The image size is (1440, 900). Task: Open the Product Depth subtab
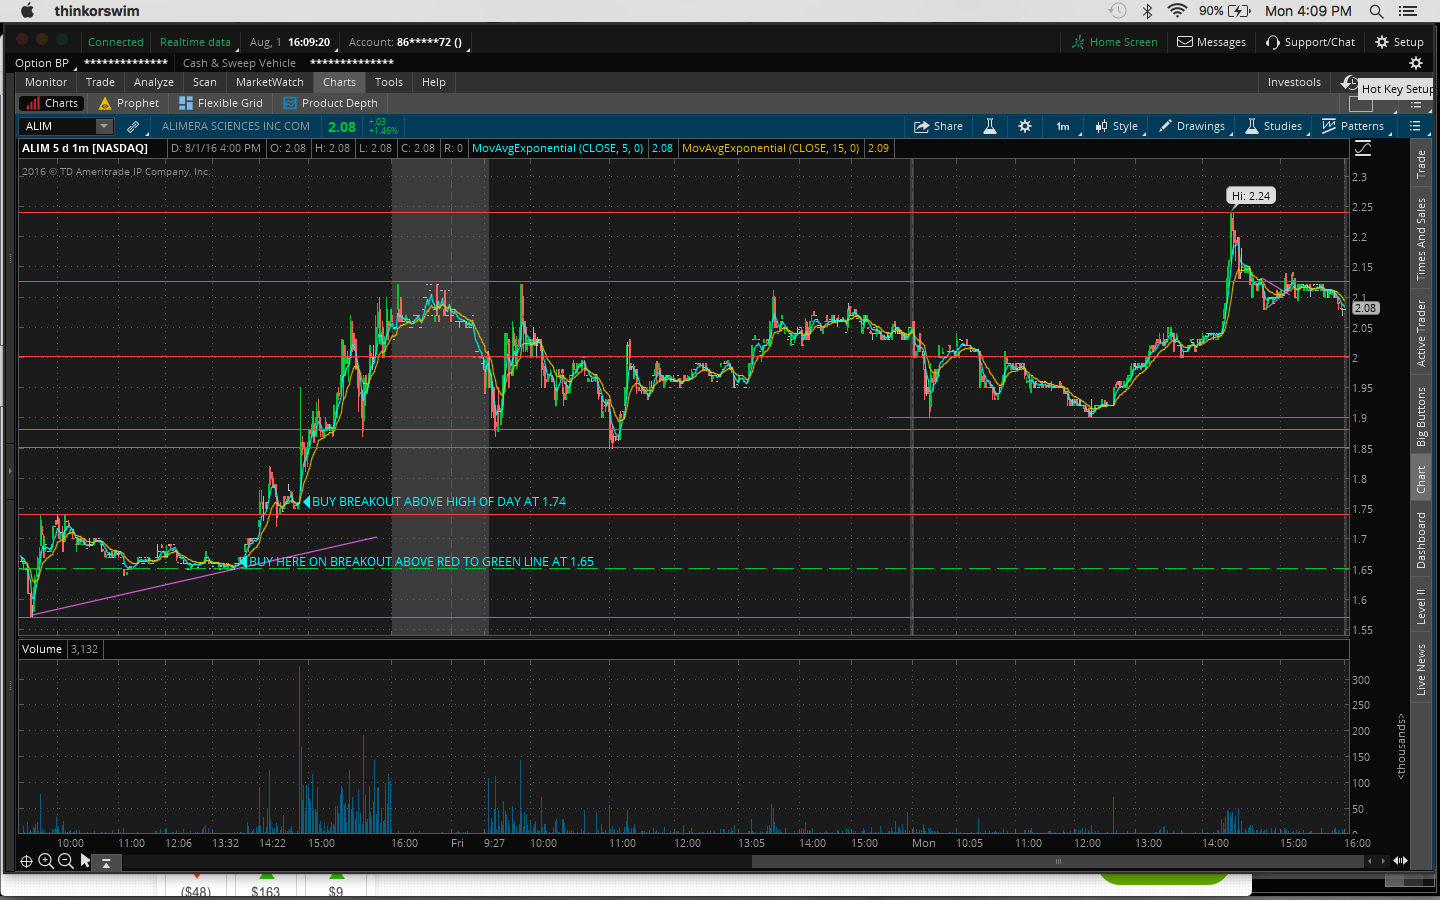(x=331, y=103)
